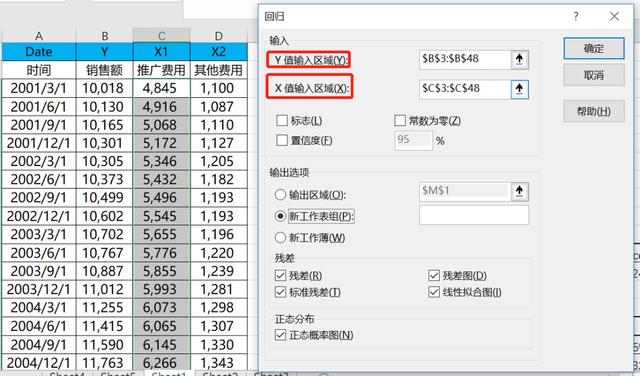The image size is (640, 376).
Task: Click the X1 header cell
Action: (162, 52)
